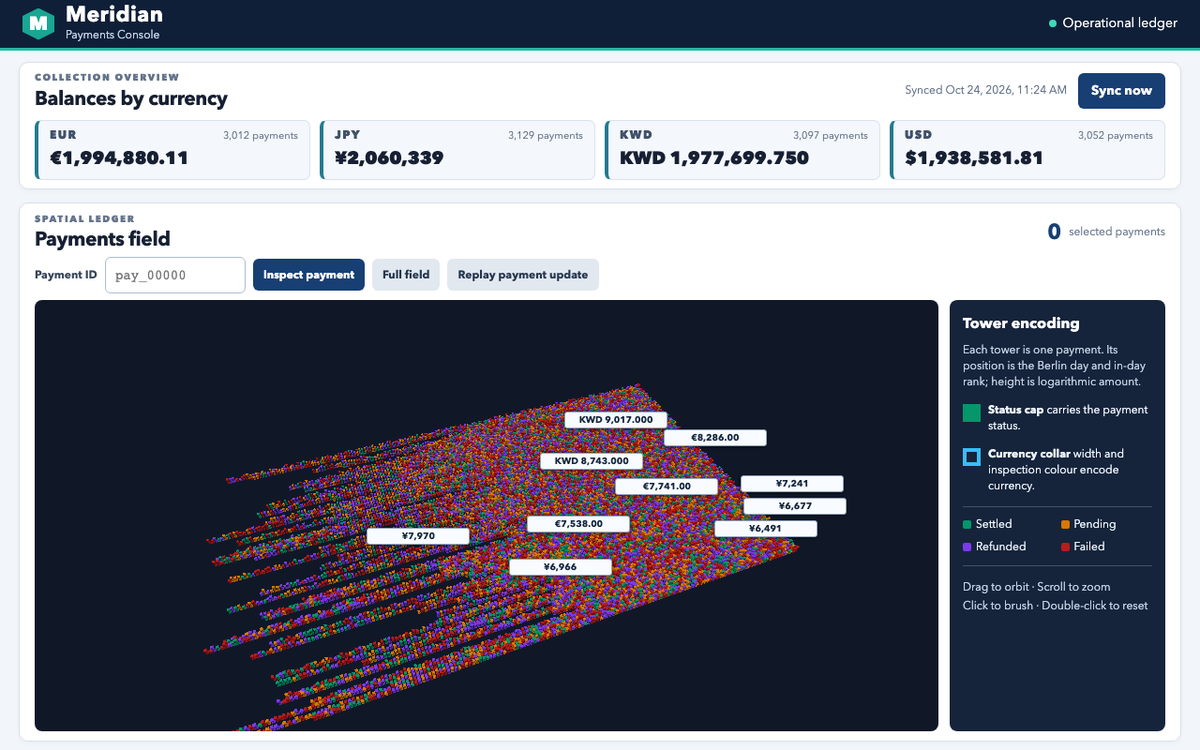Click Replay payment update

[523, 275]
